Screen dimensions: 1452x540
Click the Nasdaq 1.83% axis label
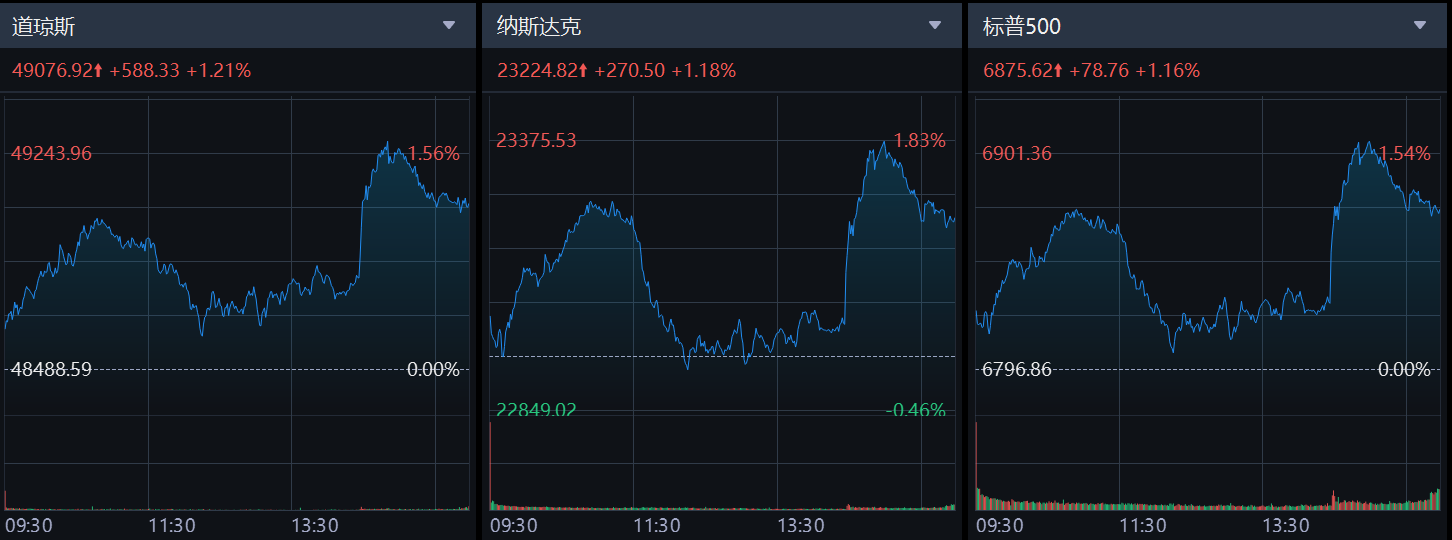[x=919, y=141]
